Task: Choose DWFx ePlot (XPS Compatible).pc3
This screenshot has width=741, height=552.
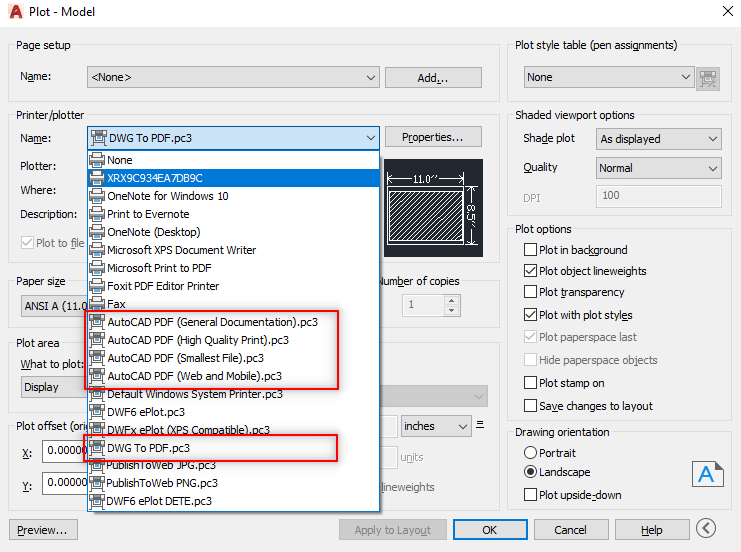Action: pyautogui.click(x=233, y=430)
